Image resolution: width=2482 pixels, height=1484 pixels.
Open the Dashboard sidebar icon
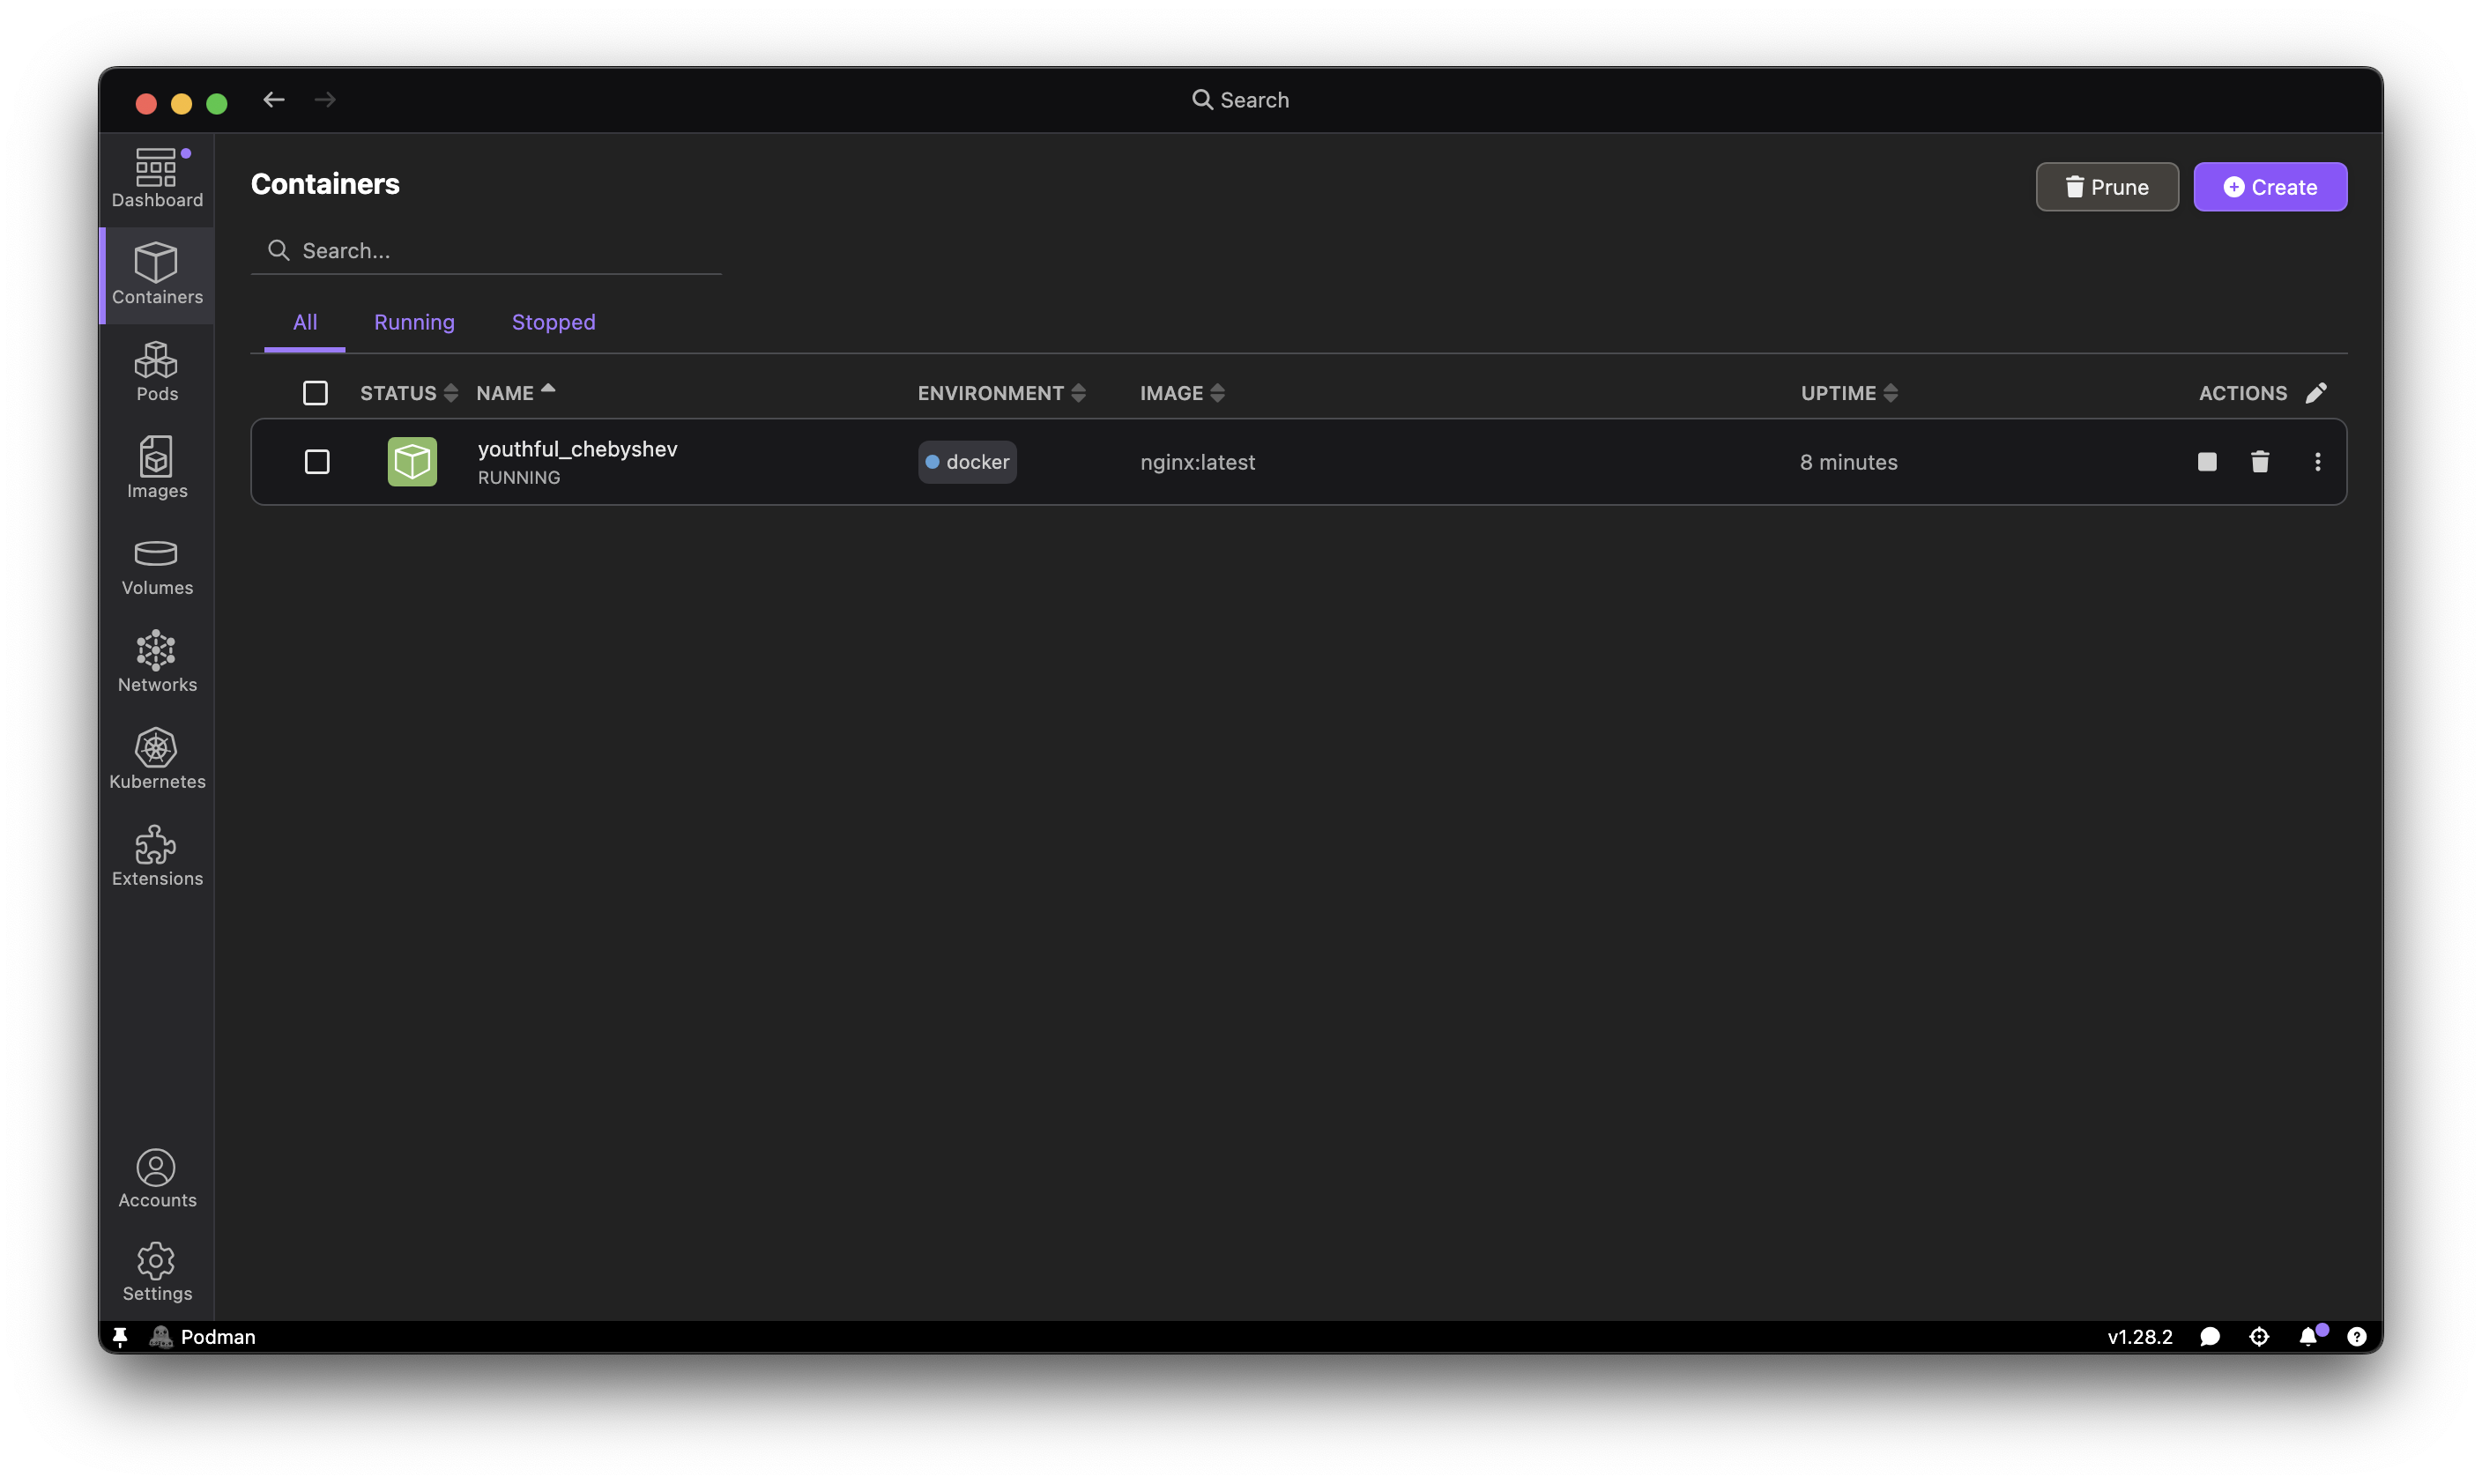click(x=157, y=179)
